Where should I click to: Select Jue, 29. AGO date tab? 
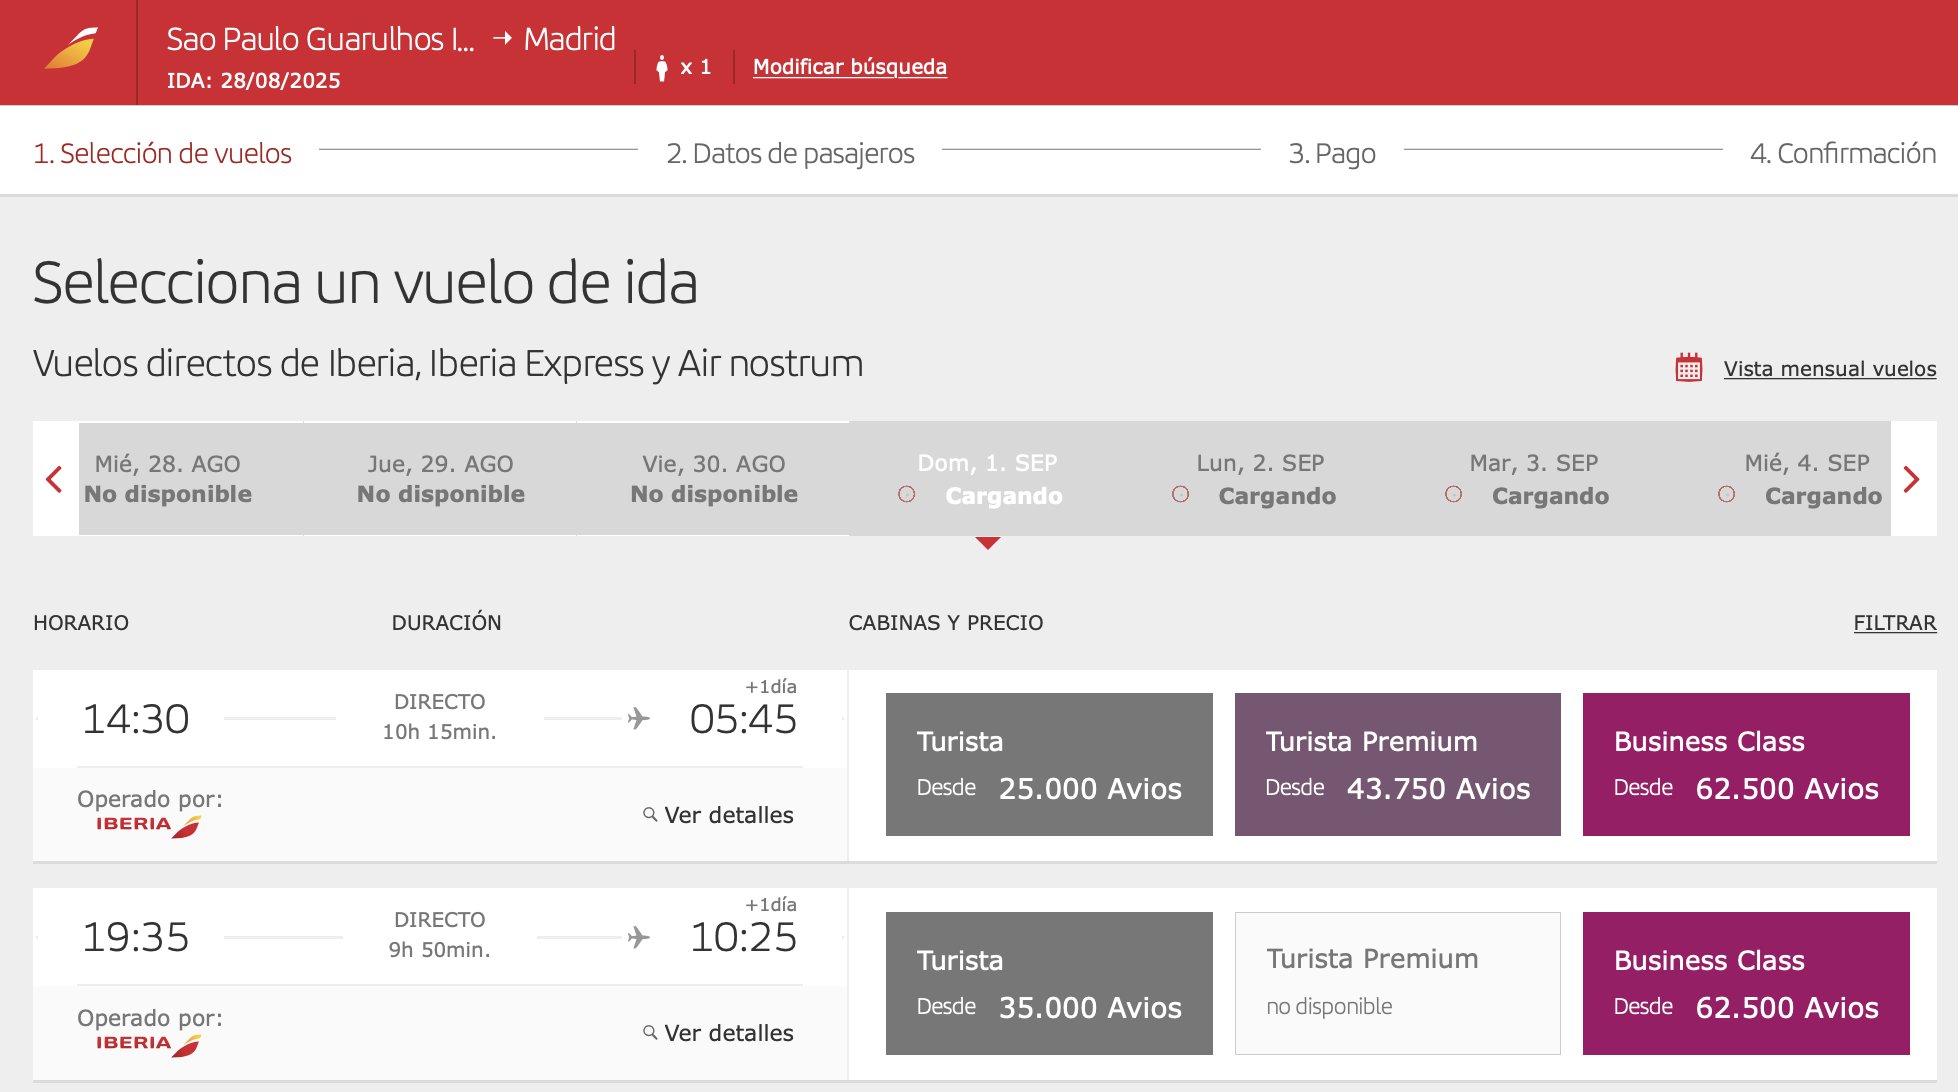click(440, 479)
